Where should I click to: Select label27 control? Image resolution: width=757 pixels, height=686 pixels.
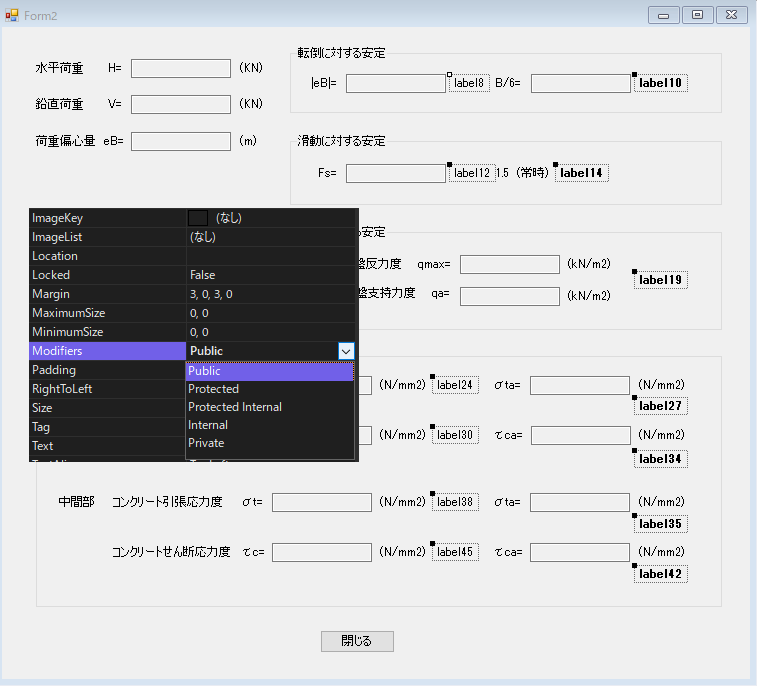[660, 406]
